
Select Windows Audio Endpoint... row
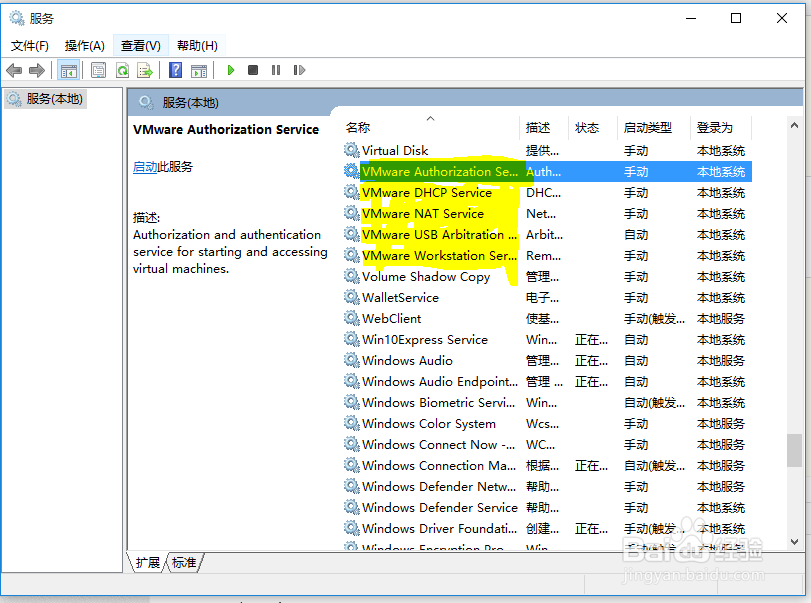pos(547,382)
